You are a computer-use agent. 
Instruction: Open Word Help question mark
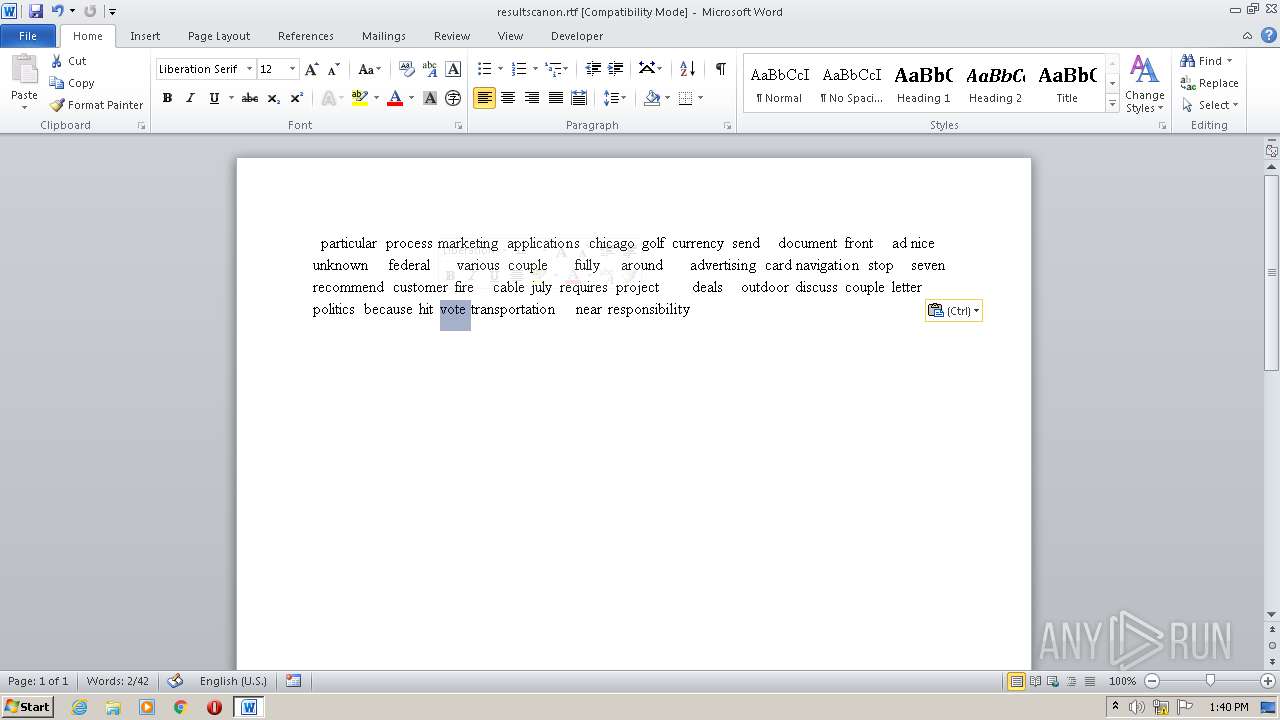(1269, 35)
